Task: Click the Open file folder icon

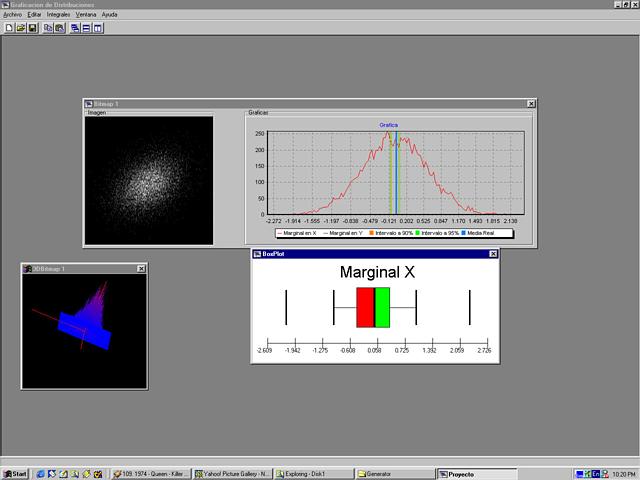Action: (20, 28)
